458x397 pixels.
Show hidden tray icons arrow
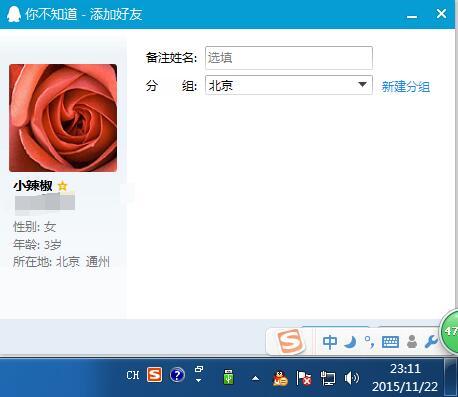click(255, 378)
